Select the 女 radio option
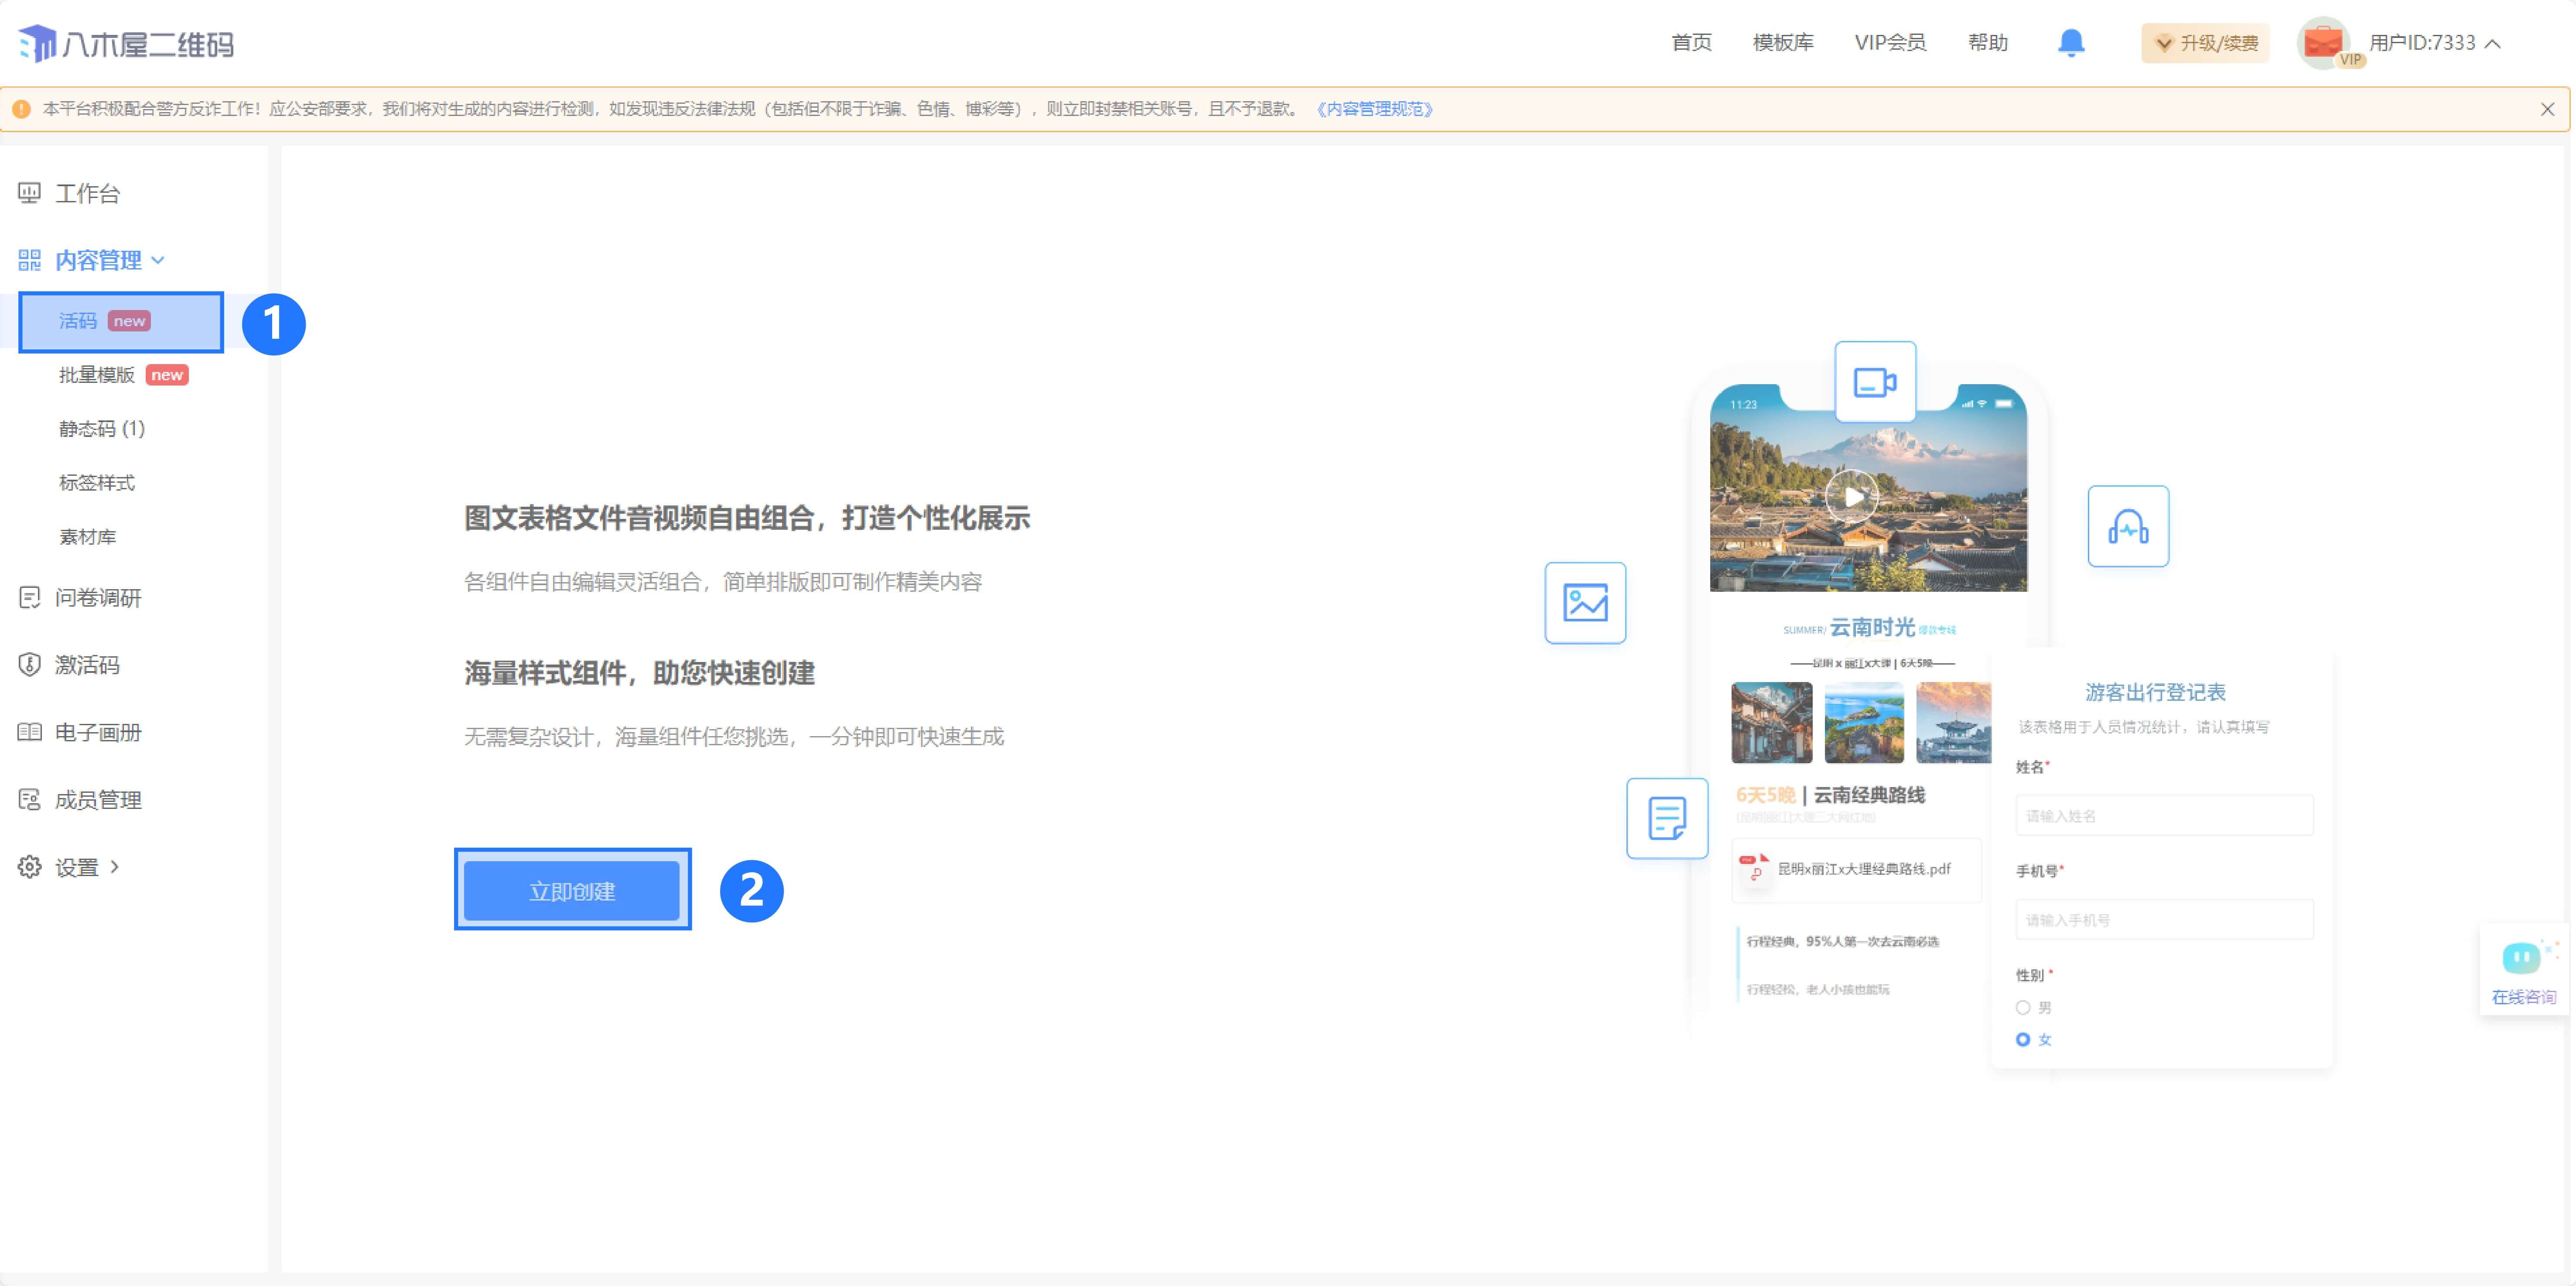Screen dimensions: 2576x1286 [2023, 1039]
